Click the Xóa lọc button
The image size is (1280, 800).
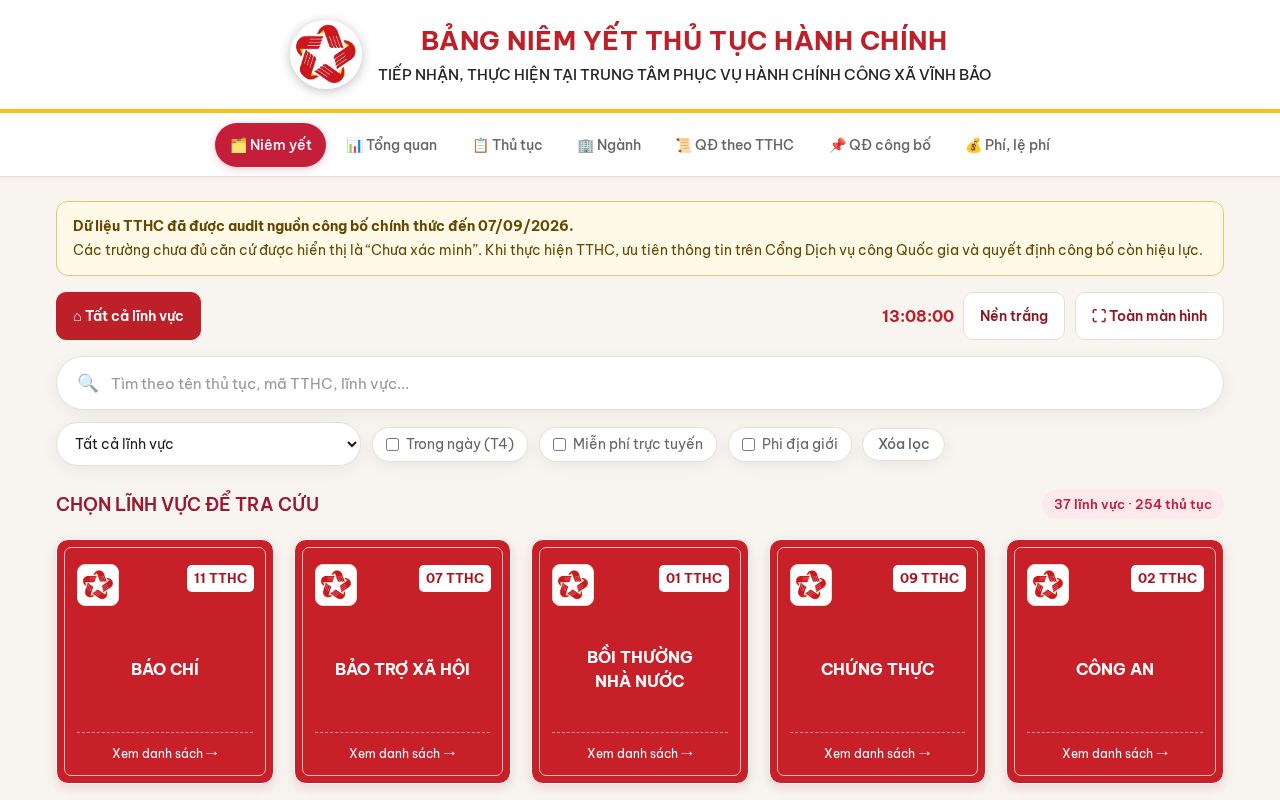[x=903, y=444]
